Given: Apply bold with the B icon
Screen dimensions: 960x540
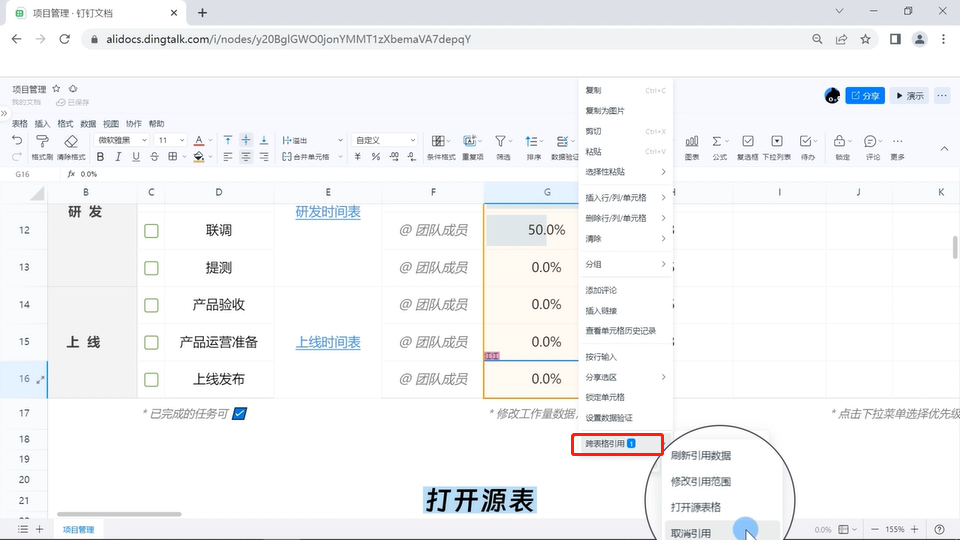Looking at the screenshot, I should [102, 157].
